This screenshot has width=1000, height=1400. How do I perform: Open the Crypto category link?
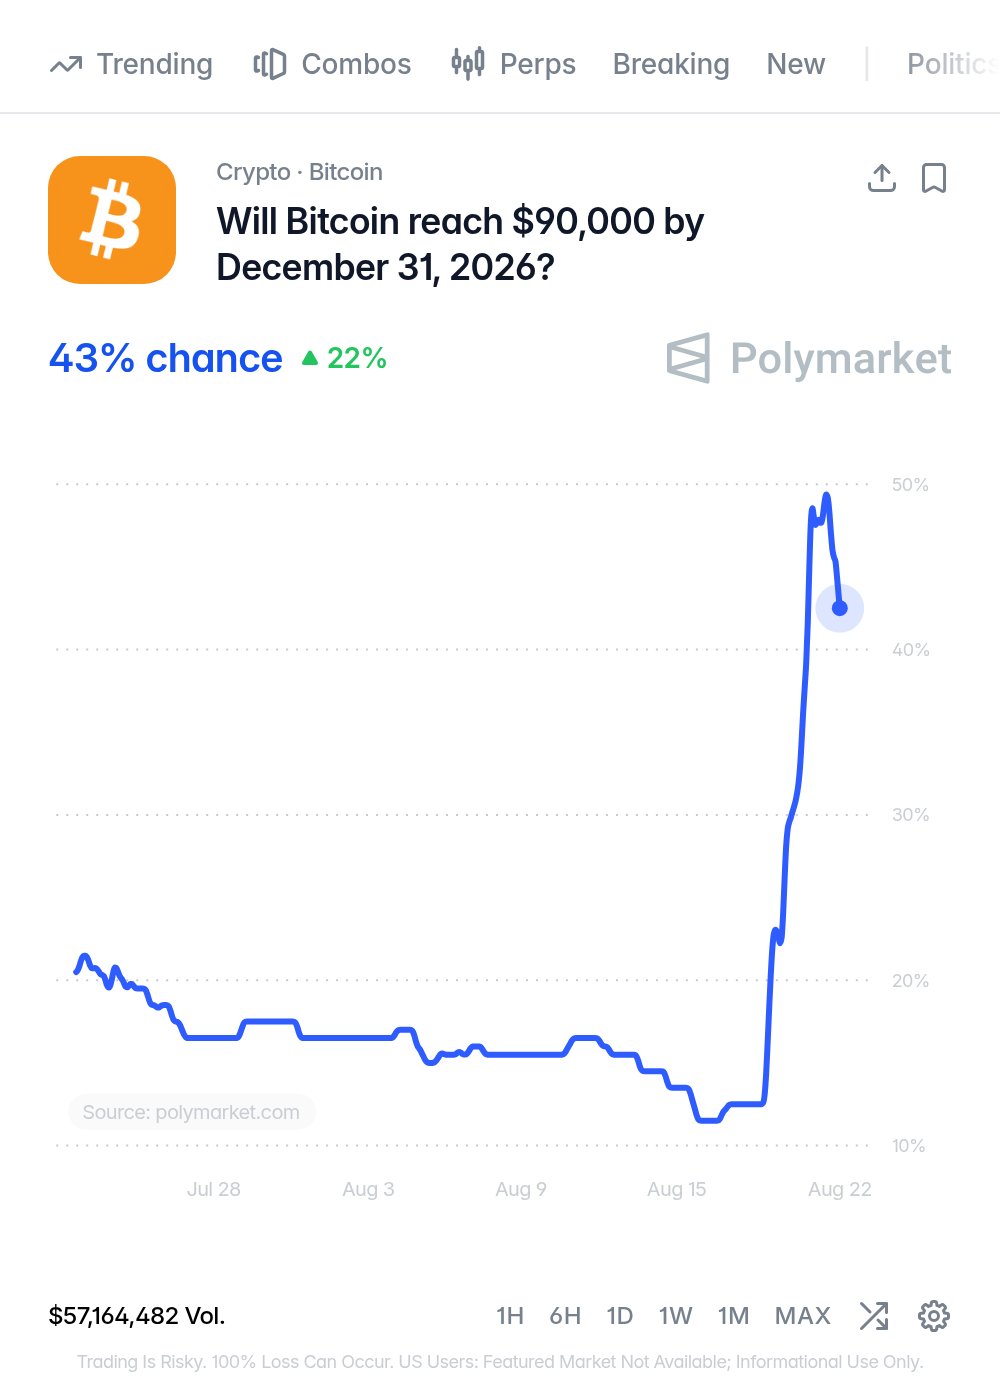[x=253, y=172]
